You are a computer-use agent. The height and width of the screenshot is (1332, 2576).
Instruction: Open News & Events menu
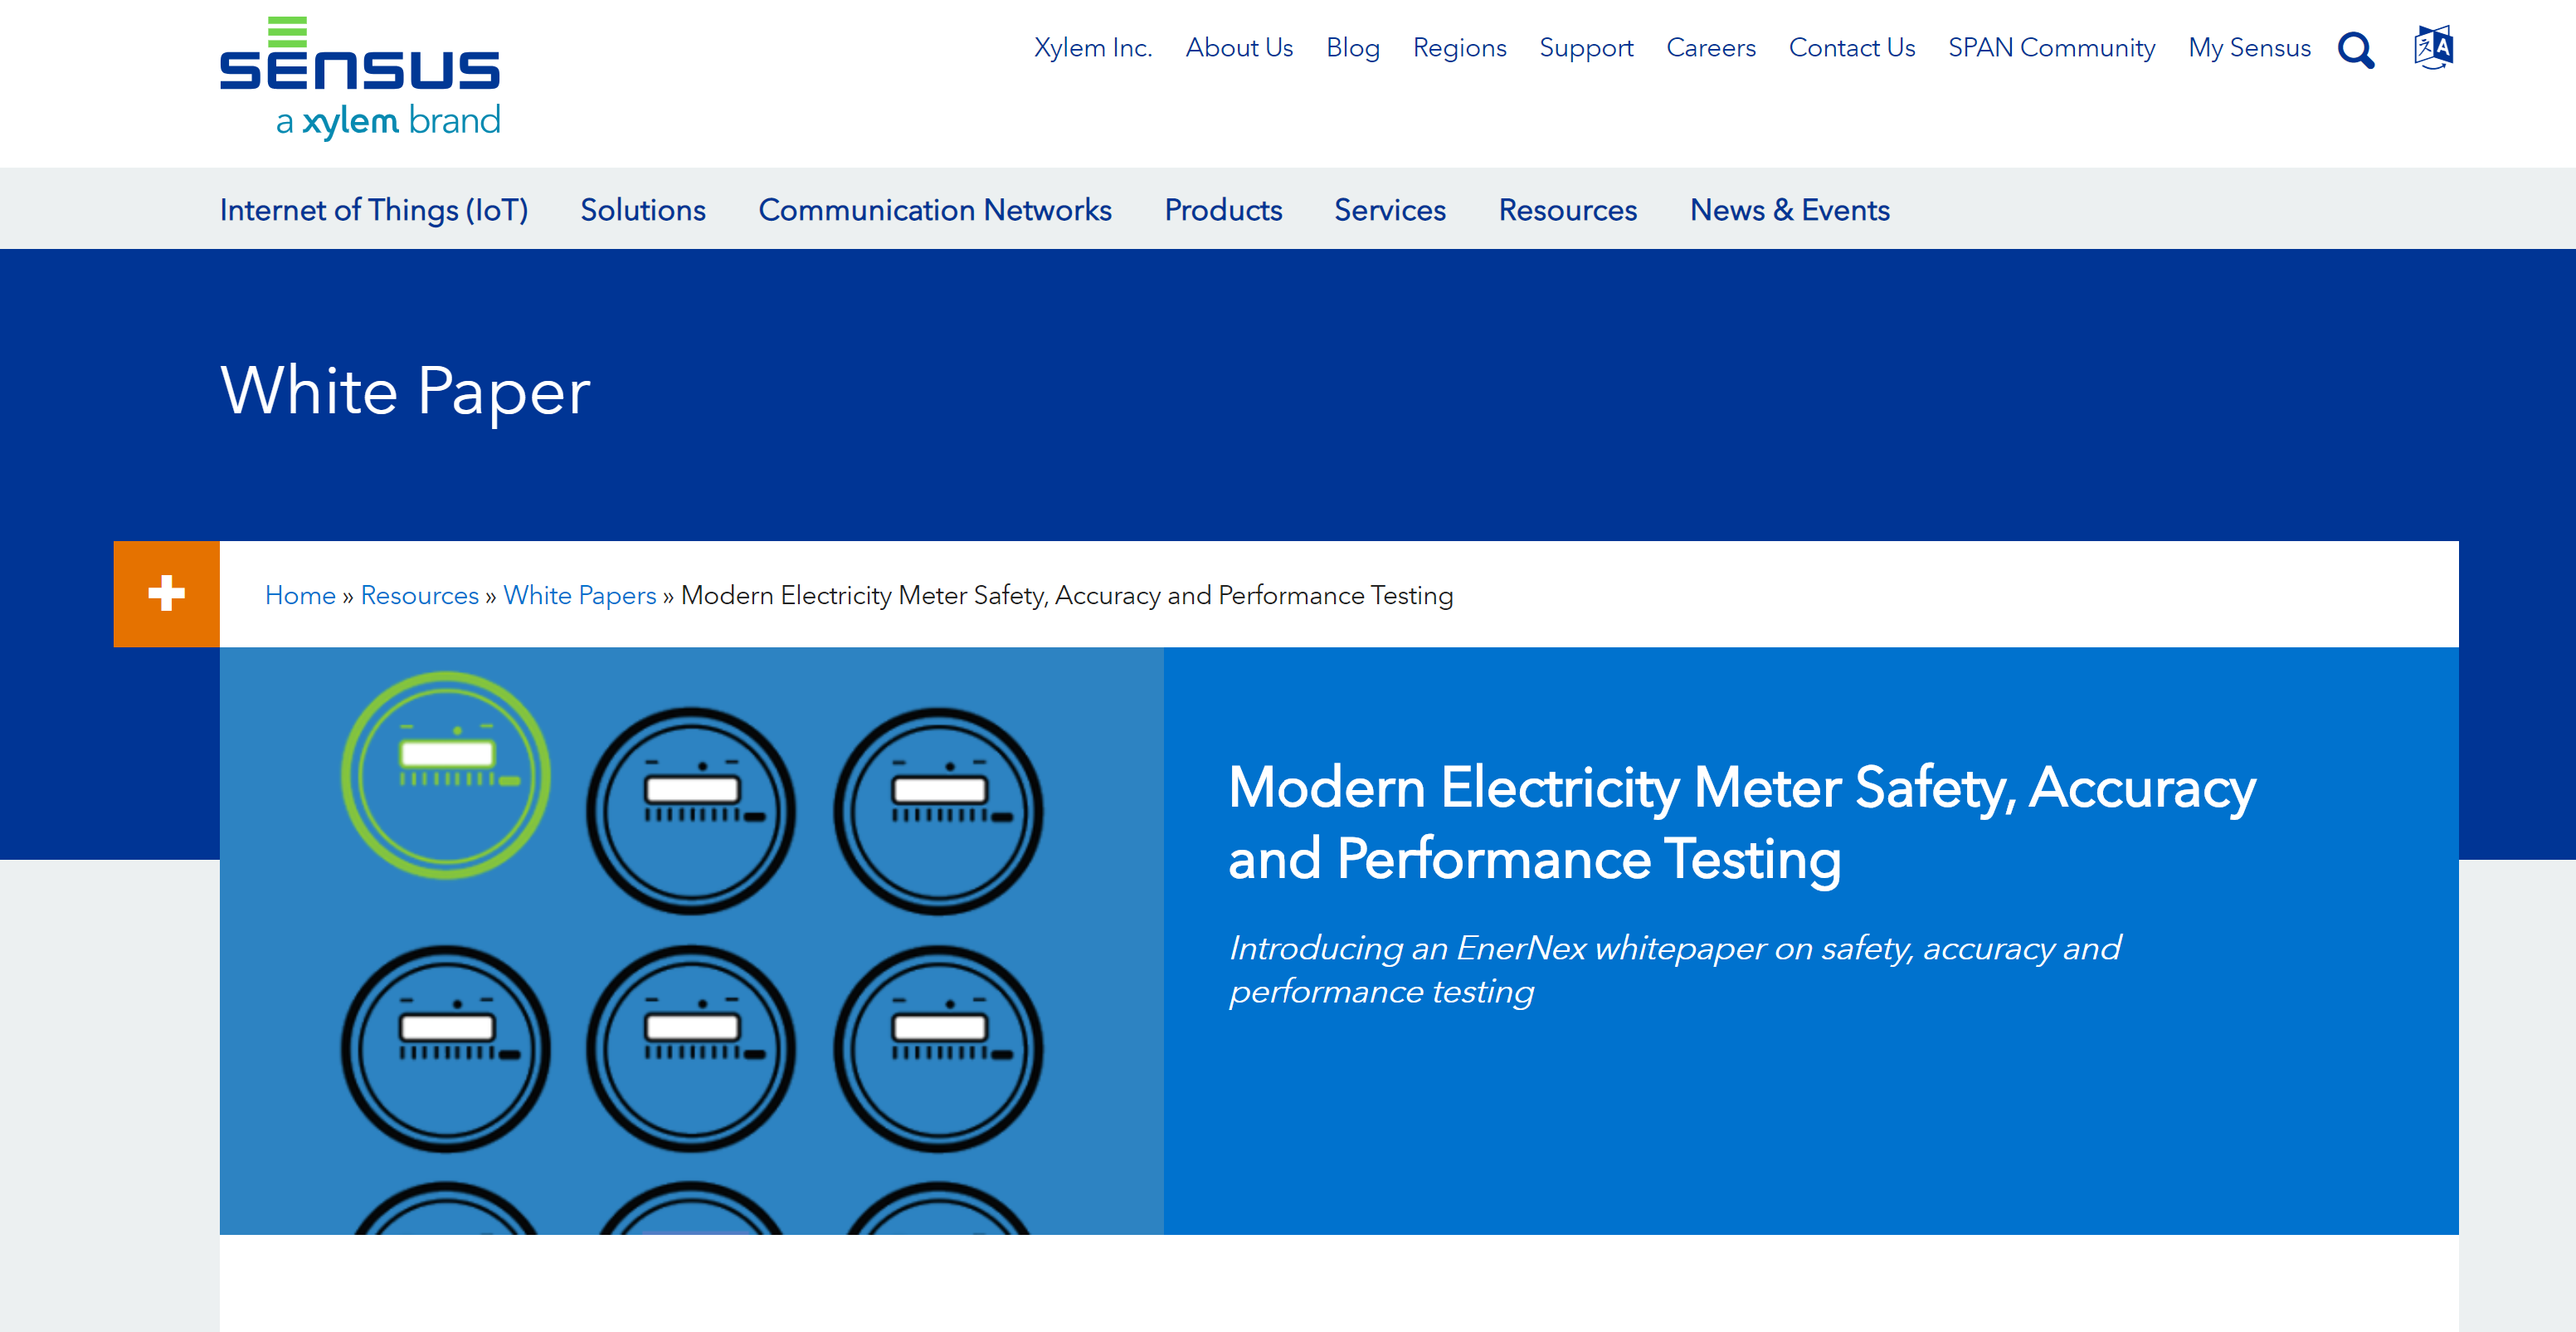(x=1790, y=210)
